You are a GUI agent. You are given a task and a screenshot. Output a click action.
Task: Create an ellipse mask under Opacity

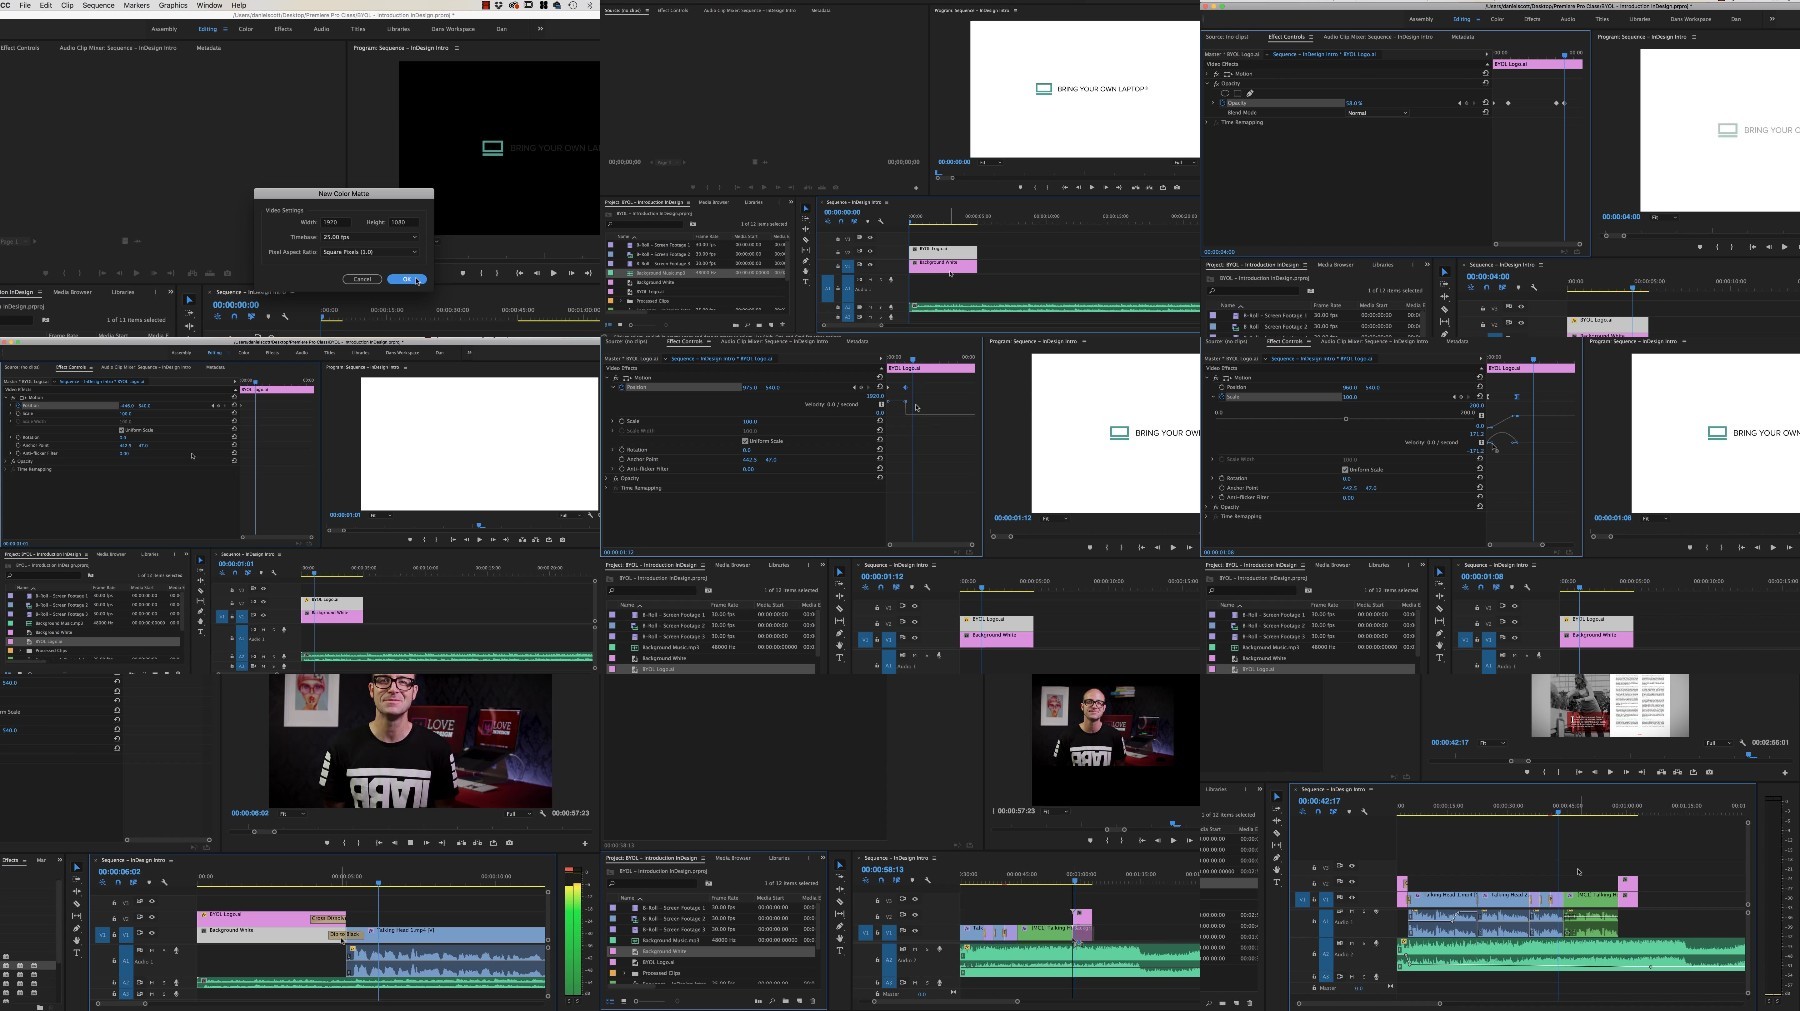pos(1226,93)
